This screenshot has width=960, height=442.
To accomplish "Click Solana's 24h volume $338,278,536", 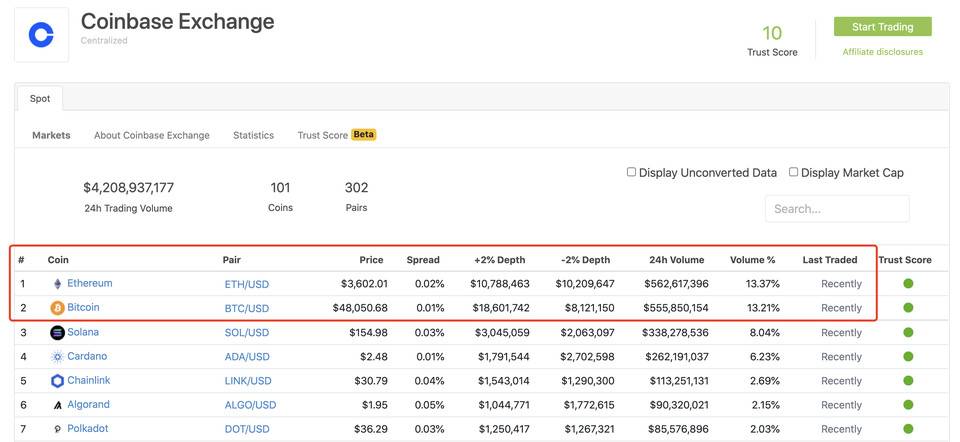I will (675, 332).
